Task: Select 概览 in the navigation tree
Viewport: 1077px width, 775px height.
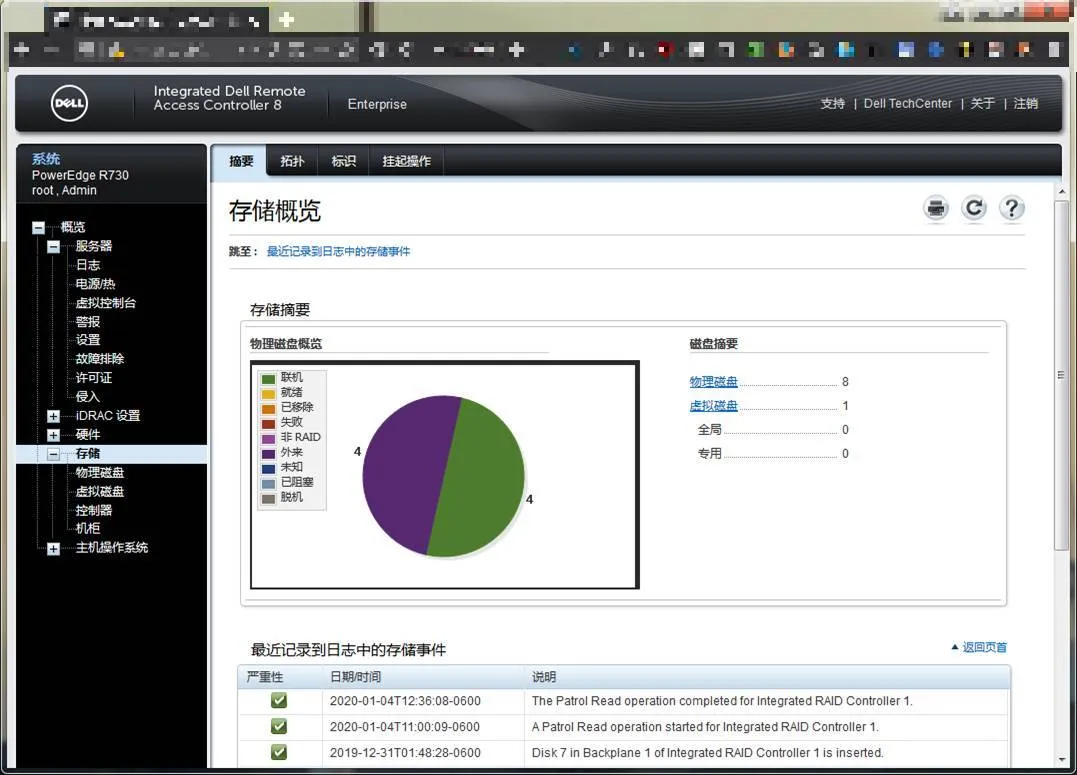Action: coord(73,227)
